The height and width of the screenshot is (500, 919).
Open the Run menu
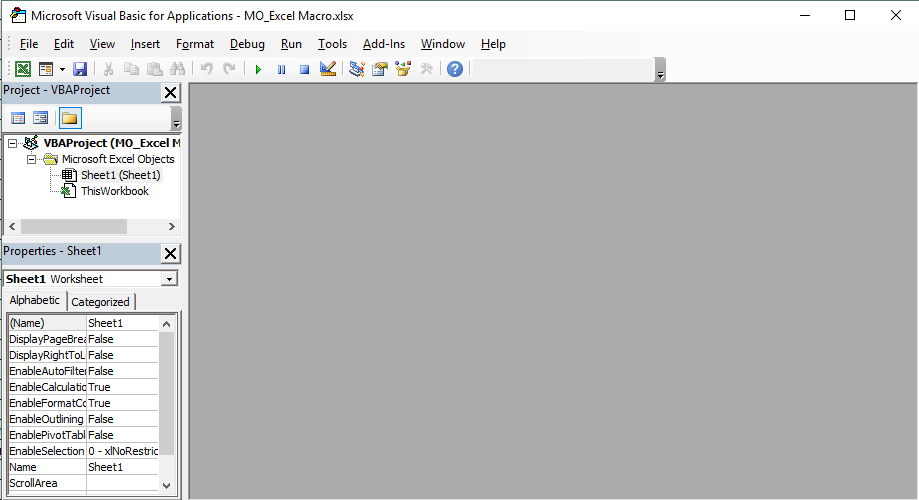point(291,44)
